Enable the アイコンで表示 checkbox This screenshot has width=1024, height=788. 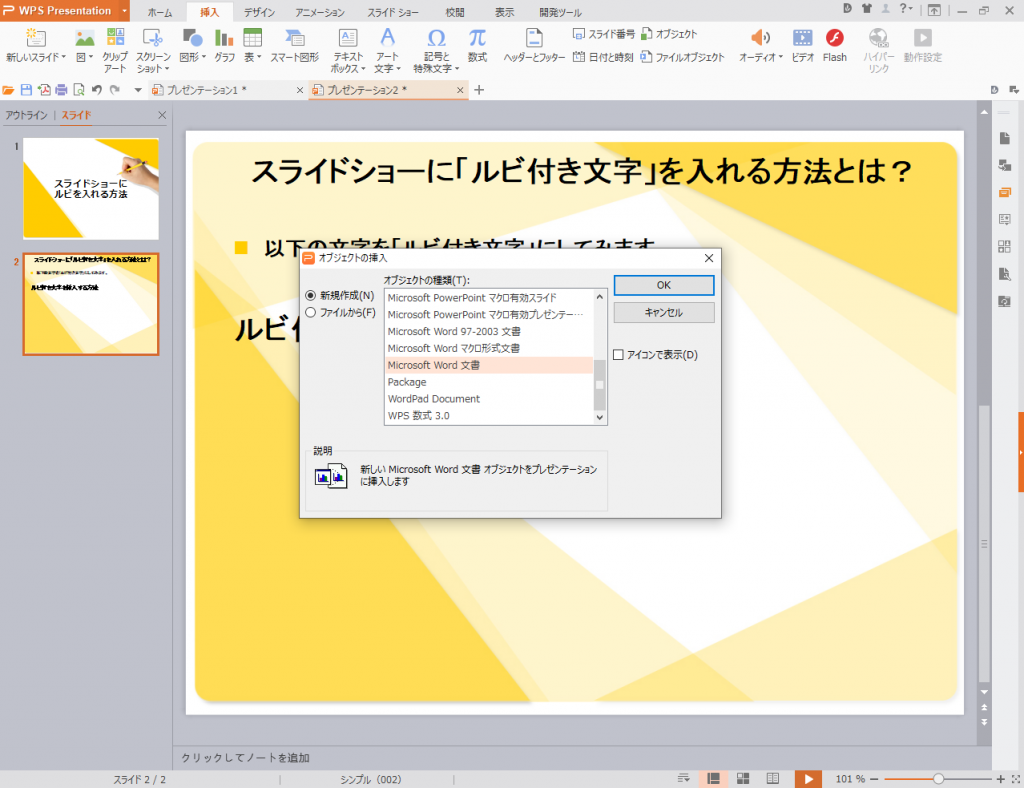618,354
